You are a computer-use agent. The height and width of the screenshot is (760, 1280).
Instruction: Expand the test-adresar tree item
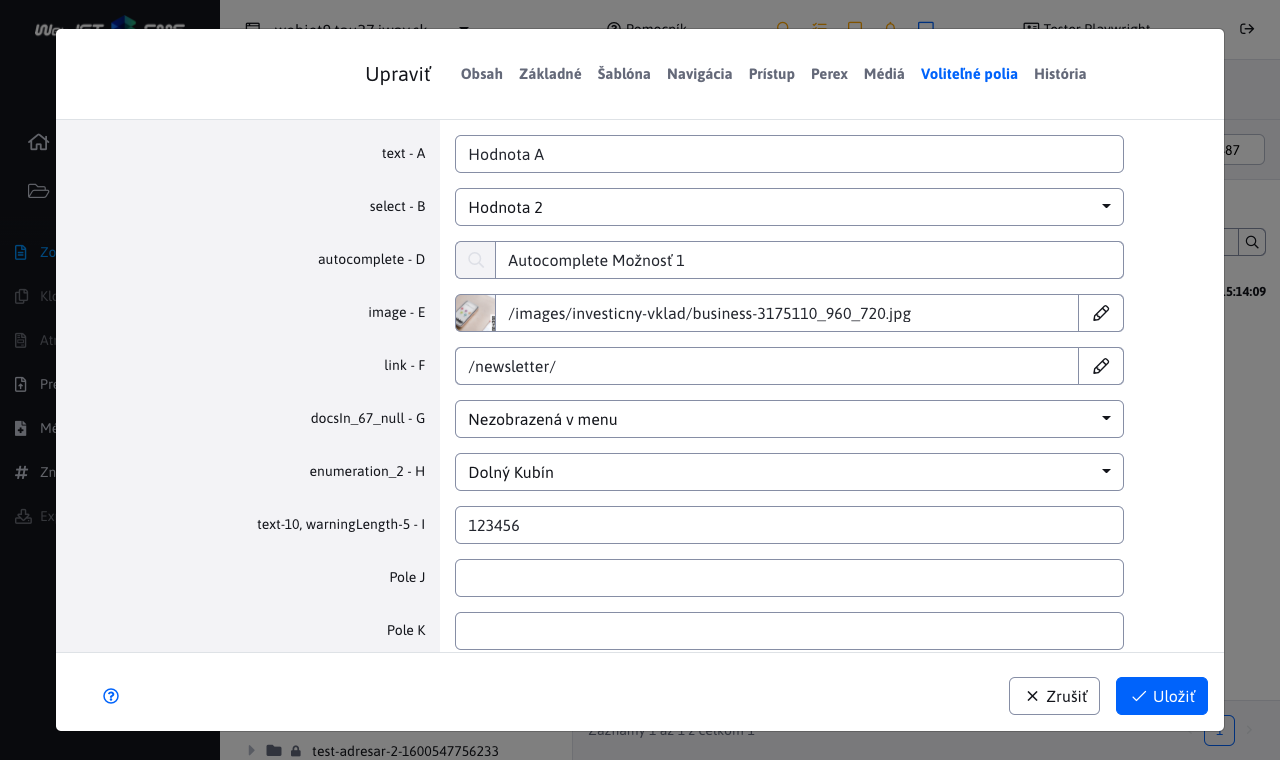[251, 750]
